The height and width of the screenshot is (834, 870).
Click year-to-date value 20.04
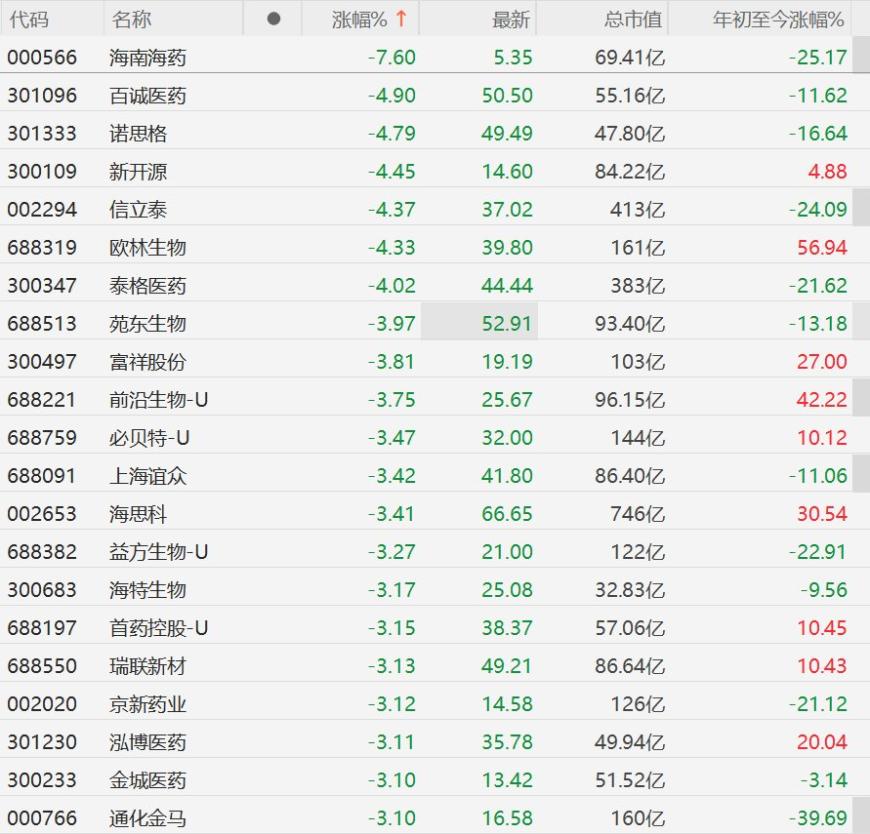point(822,742)
